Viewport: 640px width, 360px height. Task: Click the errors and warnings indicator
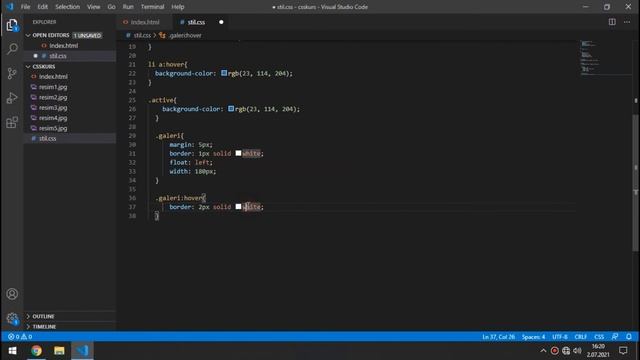click(x=20, y=337)
